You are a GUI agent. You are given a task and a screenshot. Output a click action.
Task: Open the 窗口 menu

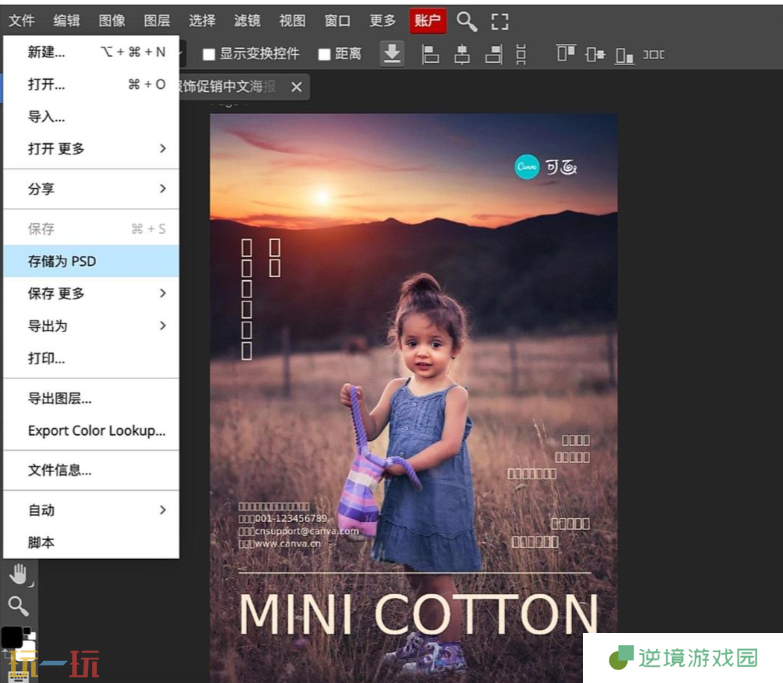337,21
